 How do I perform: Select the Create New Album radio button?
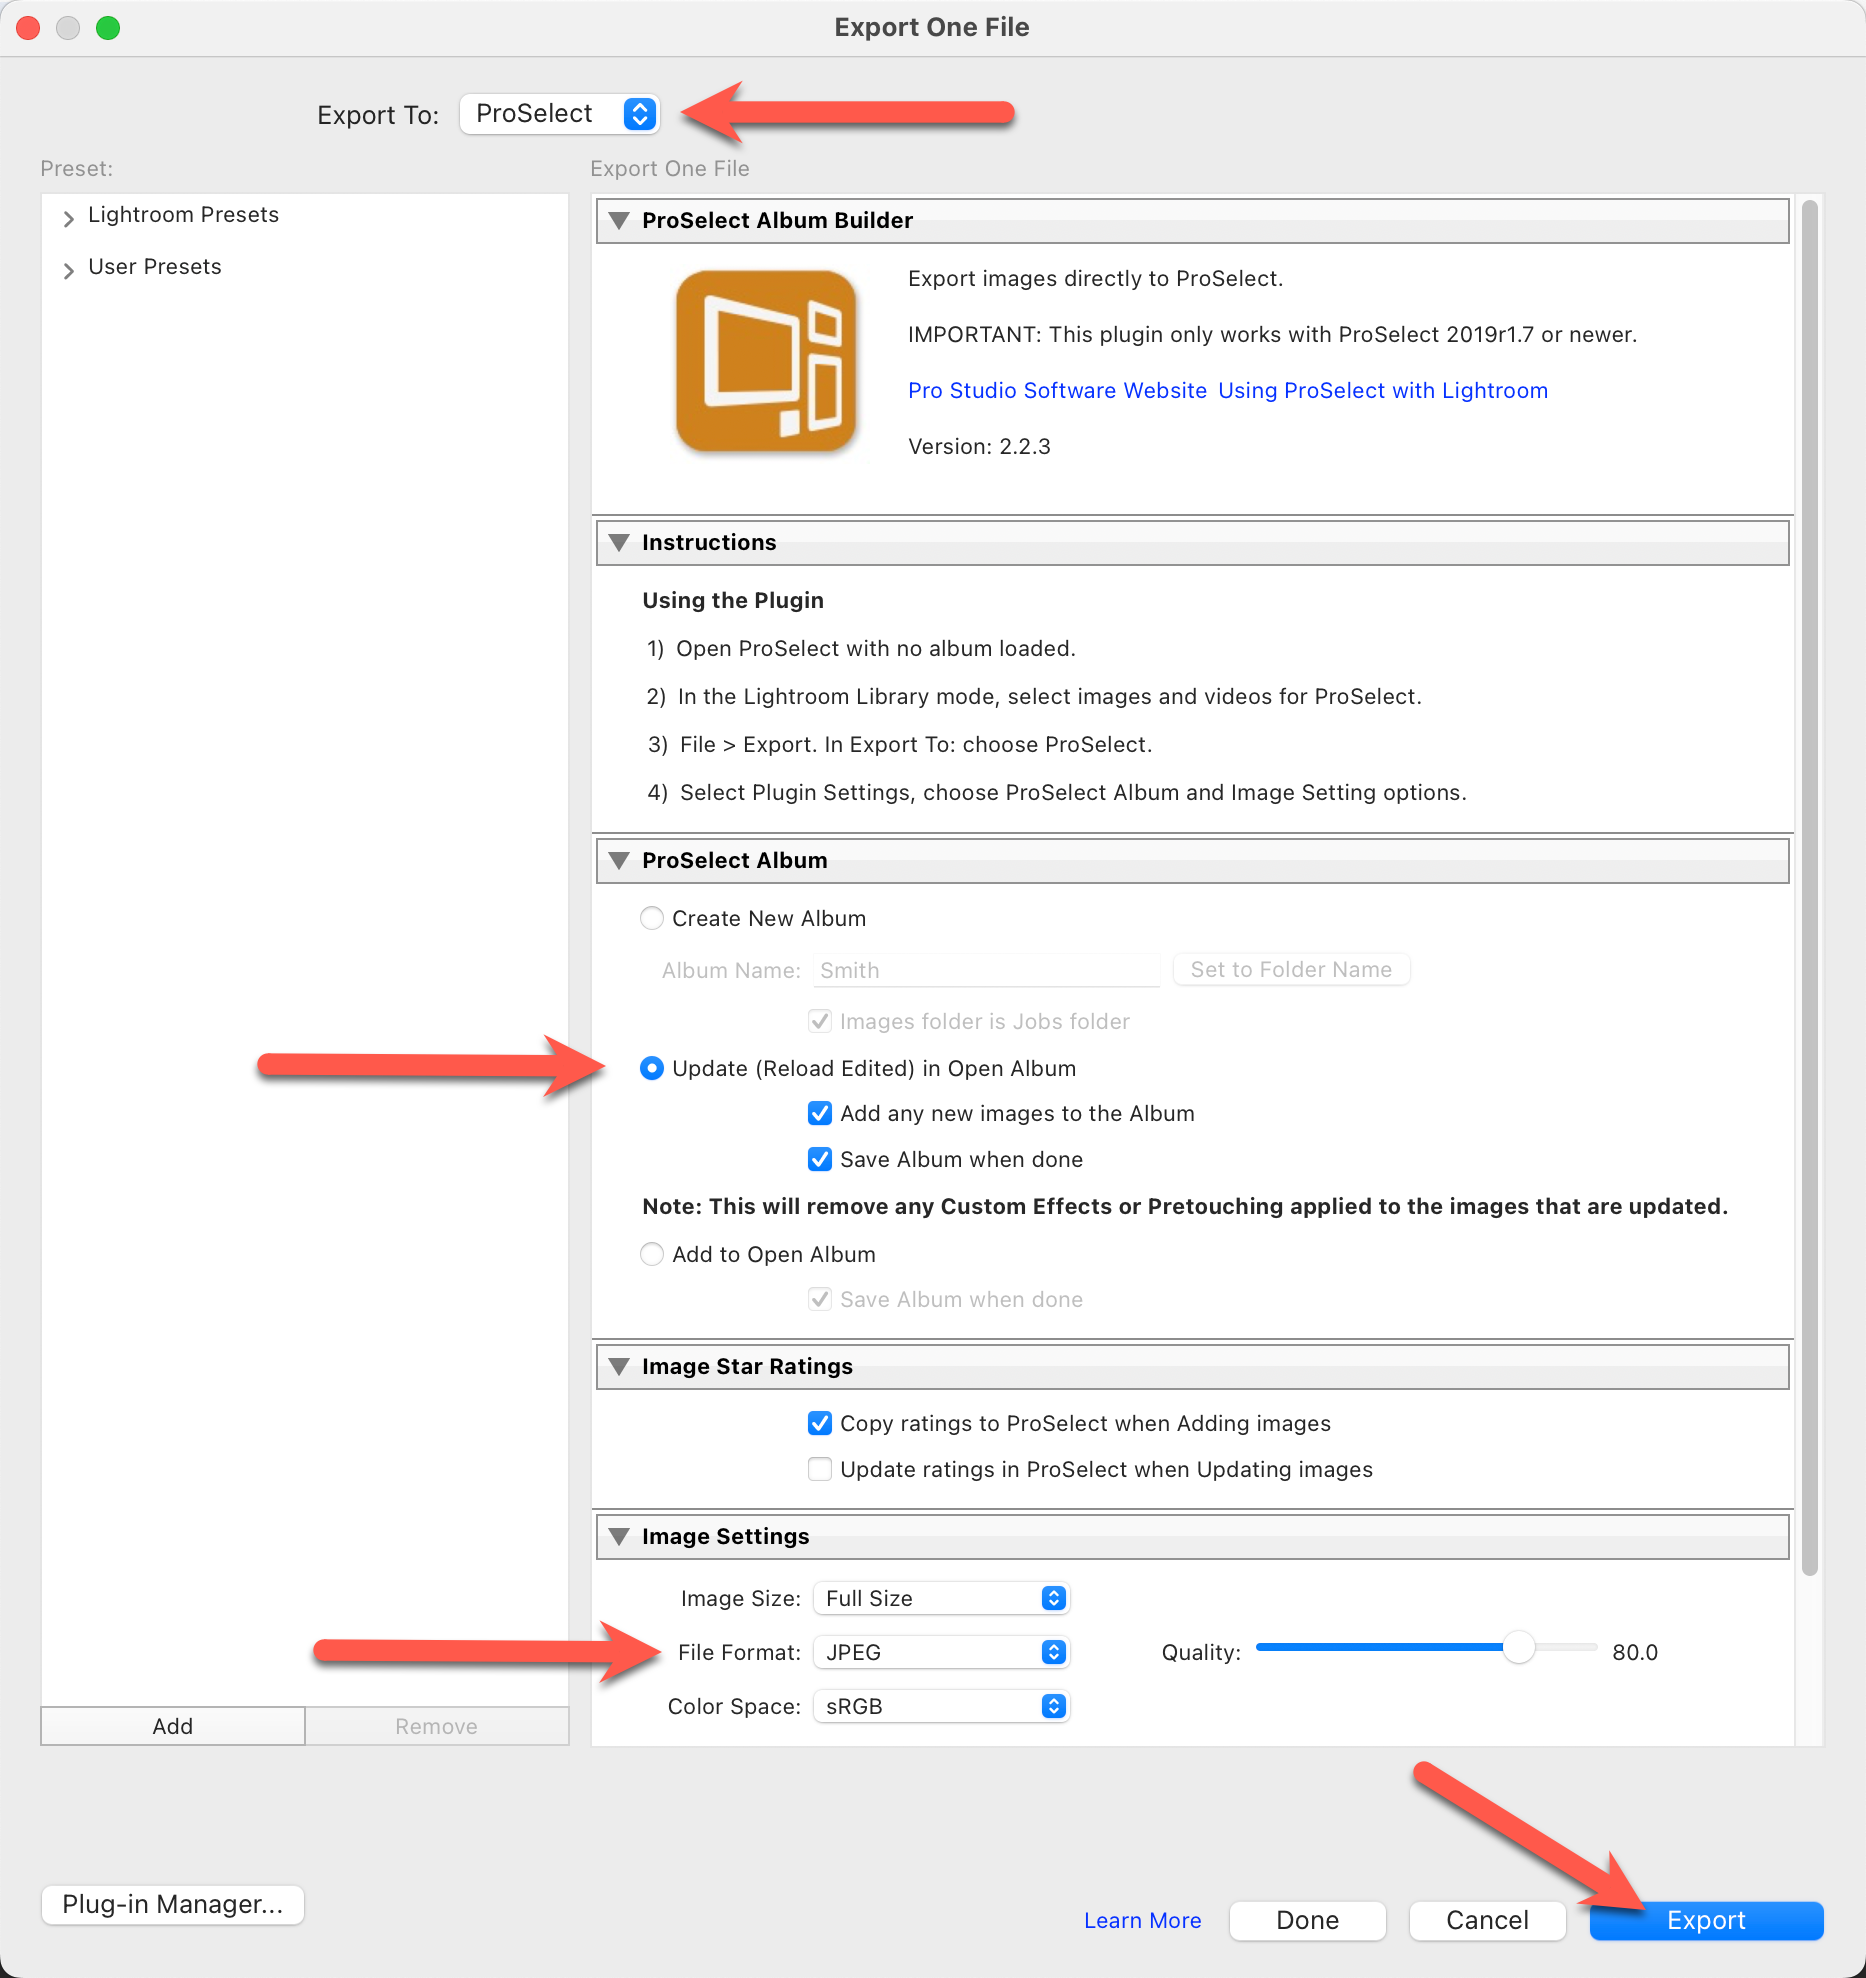click(x=652, y=918)
